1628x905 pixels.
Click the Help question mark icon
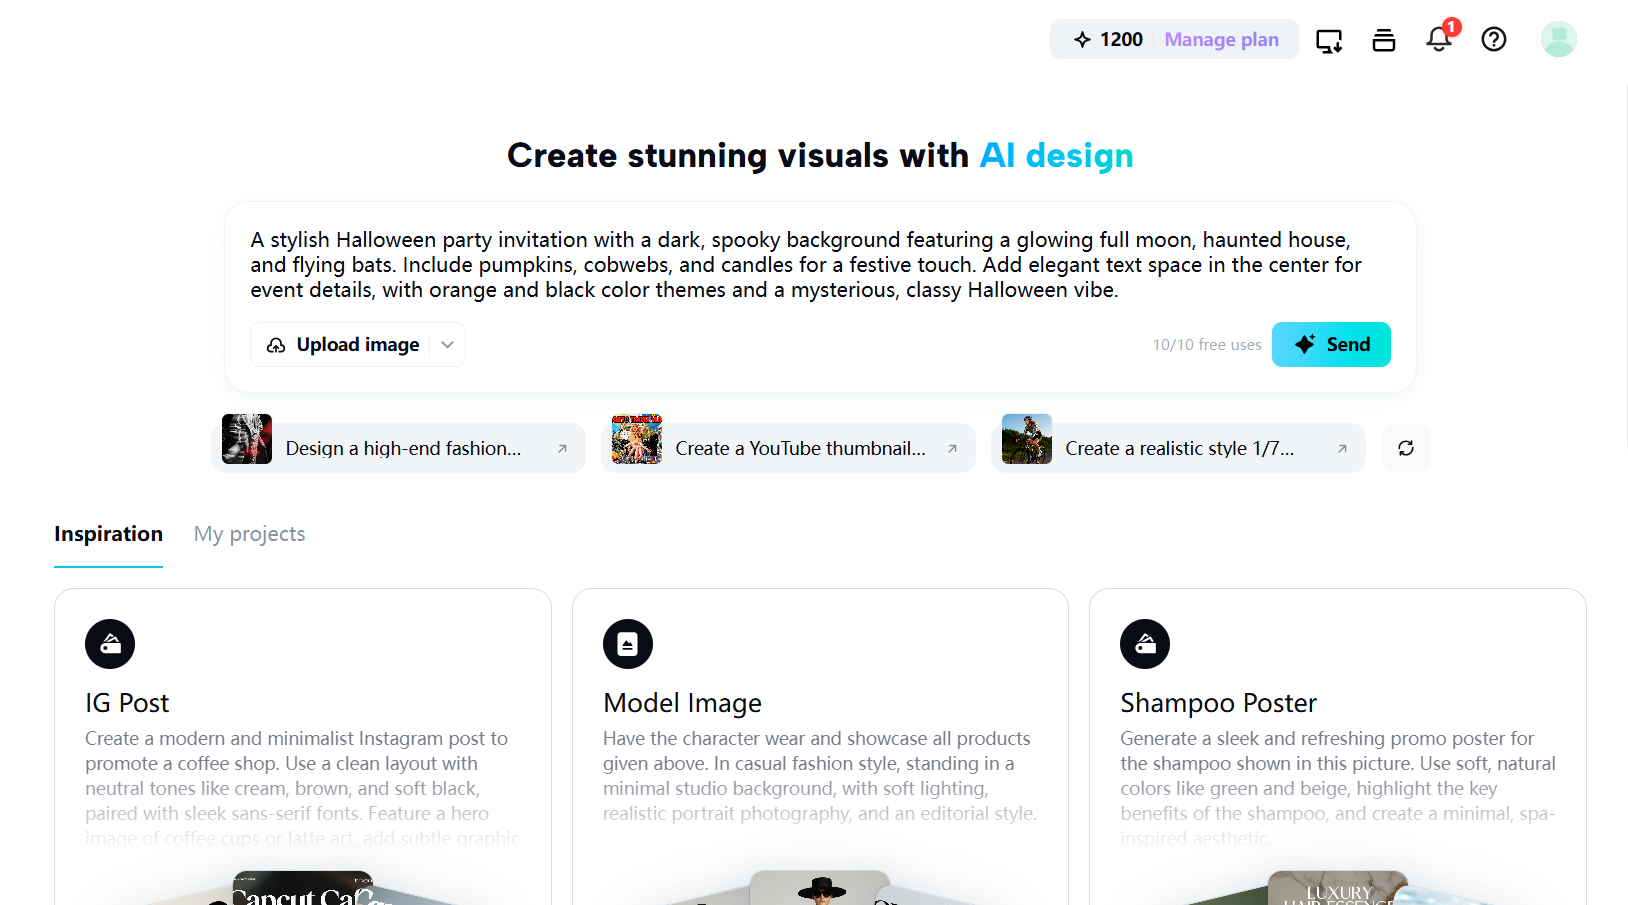click(1493, 39)
